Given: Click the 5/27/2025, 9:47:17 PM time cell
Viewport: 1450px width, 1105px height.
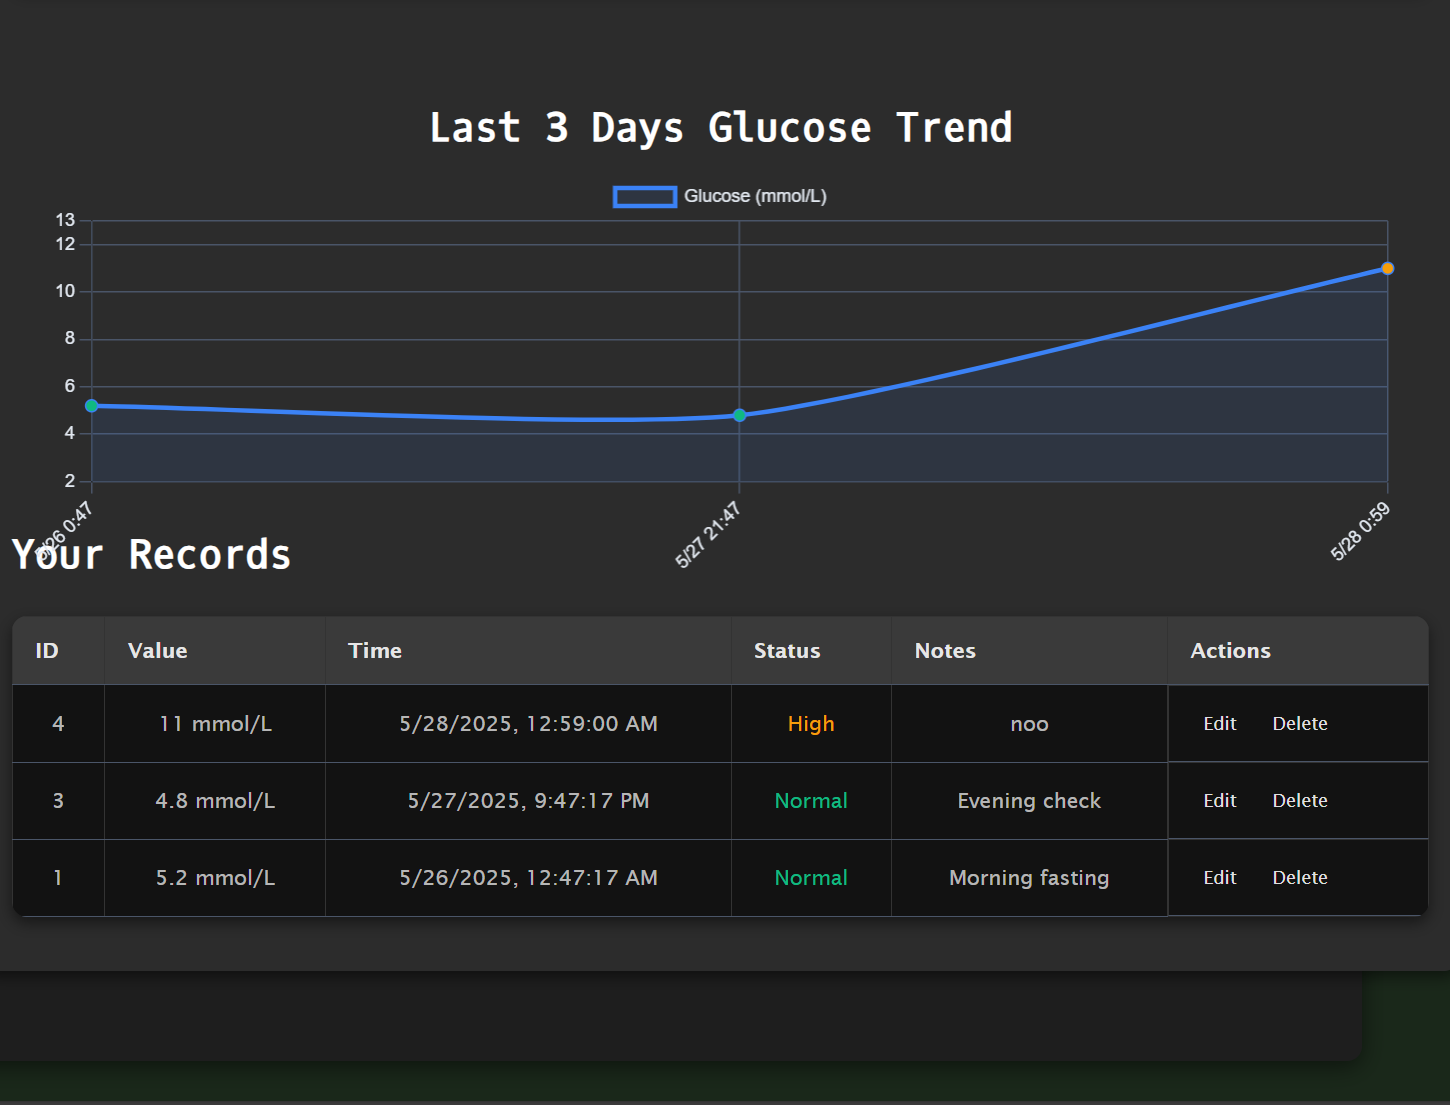Looking at the screenshot, I should [x=528, y=801].
